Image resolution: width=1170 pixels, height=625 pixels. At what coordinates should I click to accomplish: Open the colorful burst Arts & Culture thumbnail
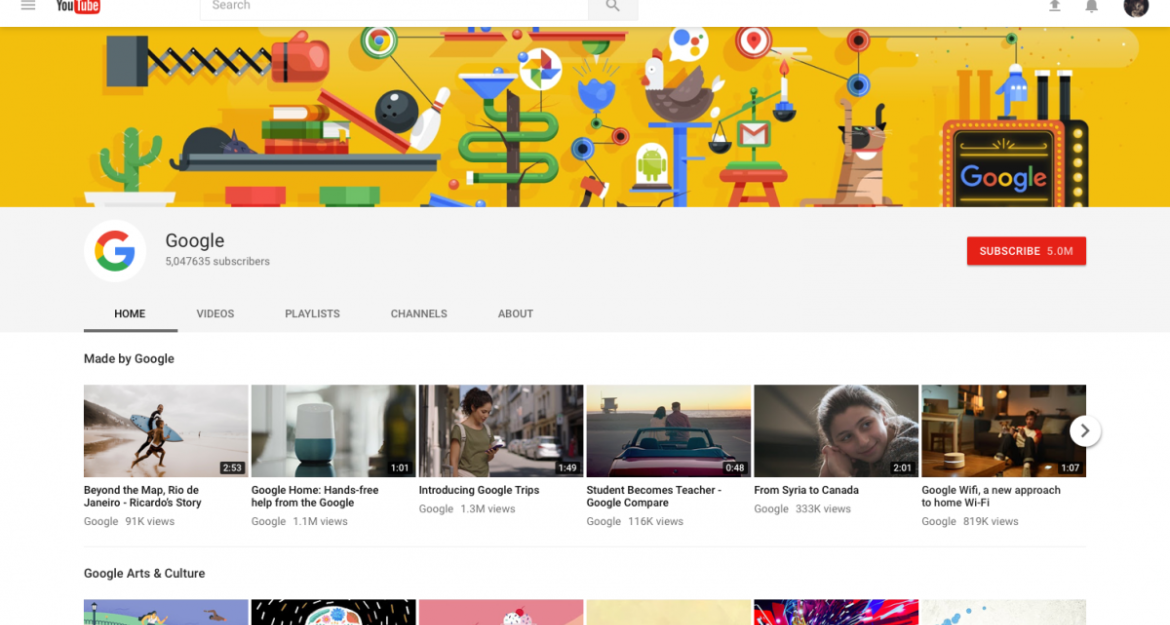tap(836, 612)
